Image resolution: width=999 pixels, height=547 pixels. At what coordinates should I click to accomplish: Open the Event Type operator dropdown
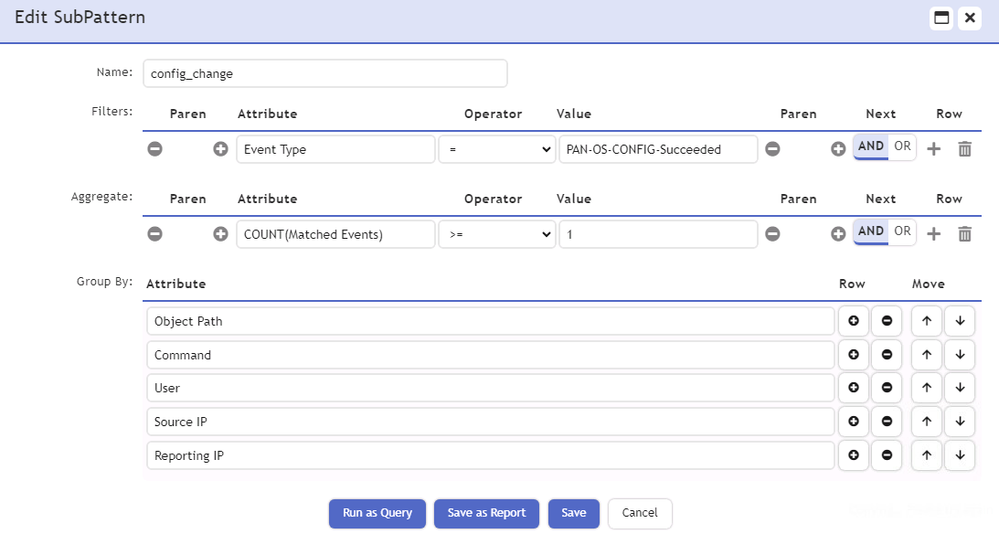click(496, 149)
